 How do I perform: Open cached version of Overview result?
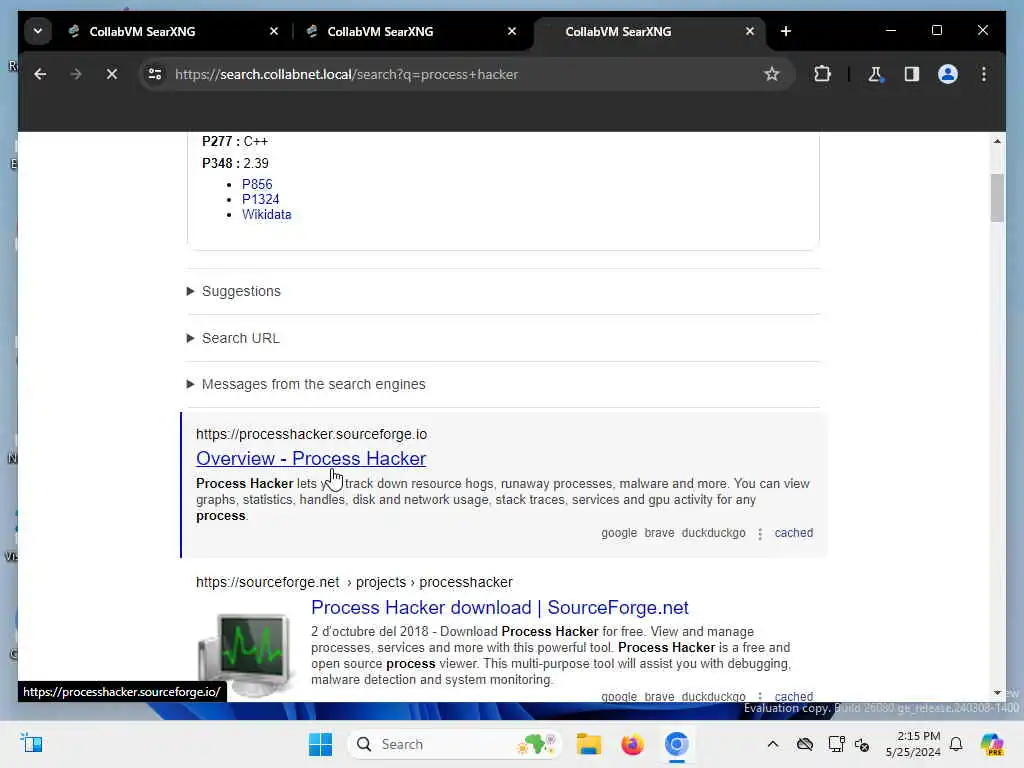(793, 533)
